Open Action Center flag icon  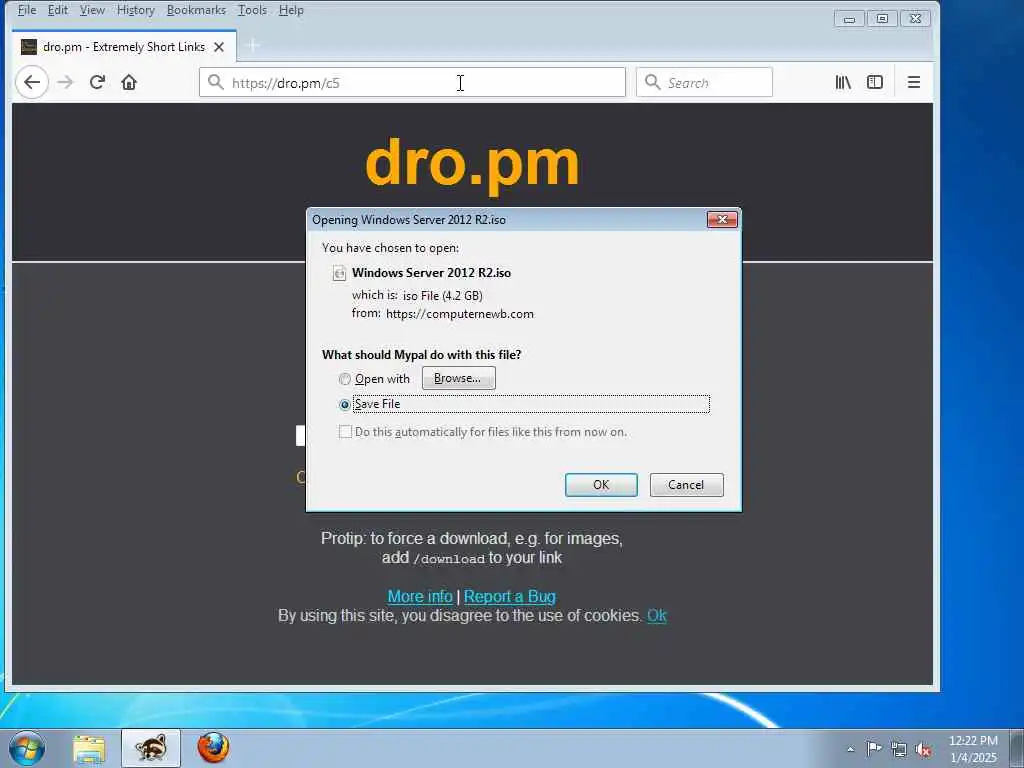873,748
